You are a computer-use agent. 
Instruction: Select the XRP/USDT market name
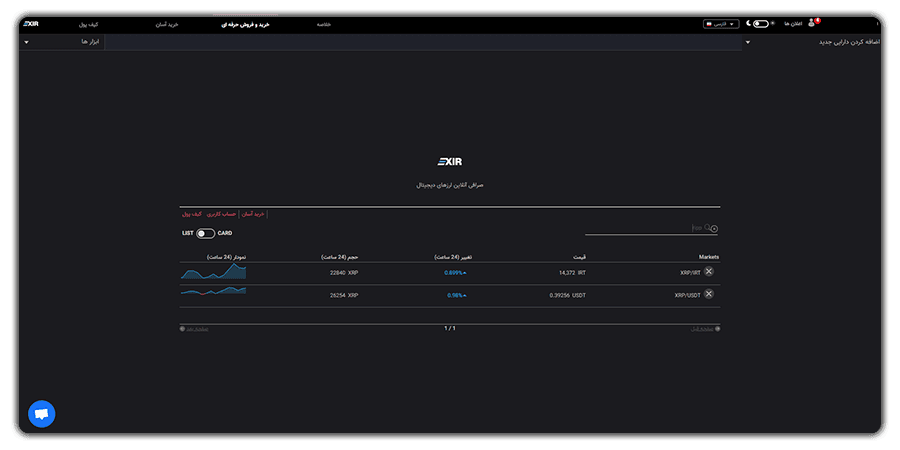[688, 296]
